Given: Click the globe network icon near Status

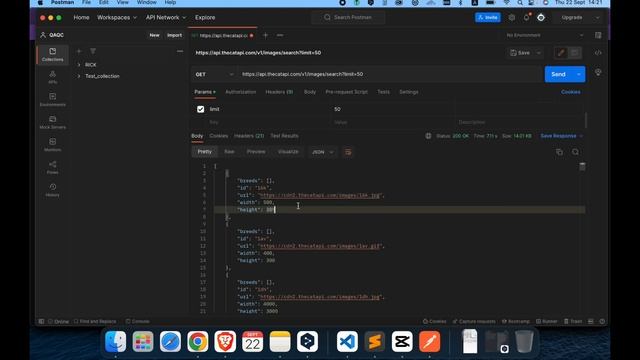Looking at the screenshot, I should pos(428,136).
